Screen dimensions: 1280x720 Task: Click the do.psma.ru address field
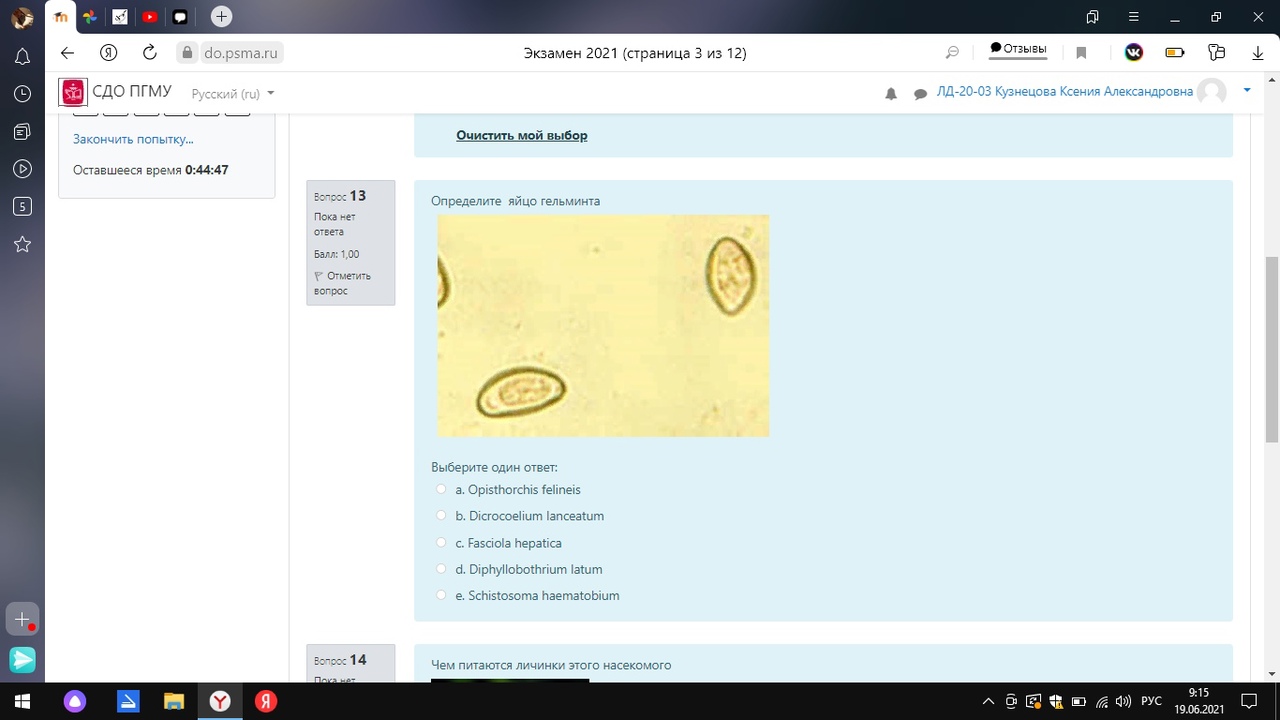pos(241,53)
